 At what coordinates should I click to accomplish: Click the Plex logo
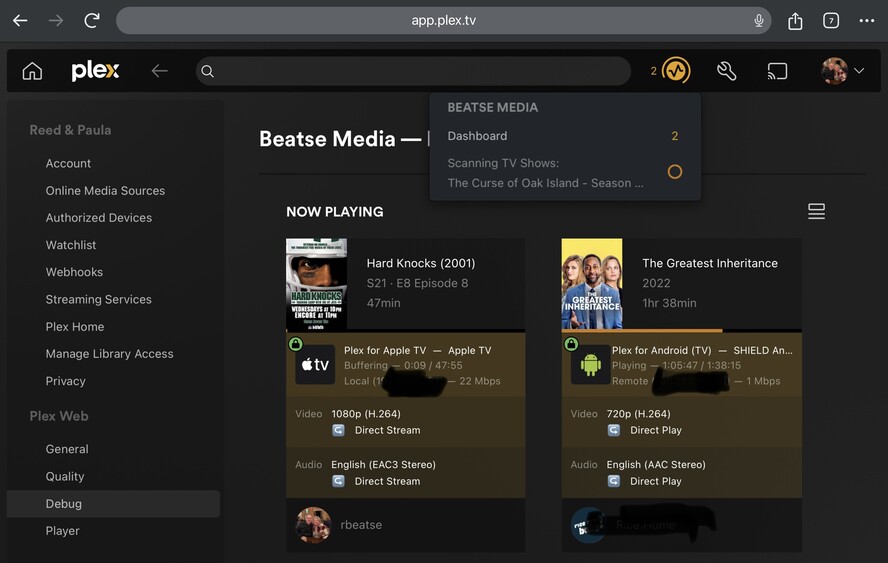click(x=95, y=71)
